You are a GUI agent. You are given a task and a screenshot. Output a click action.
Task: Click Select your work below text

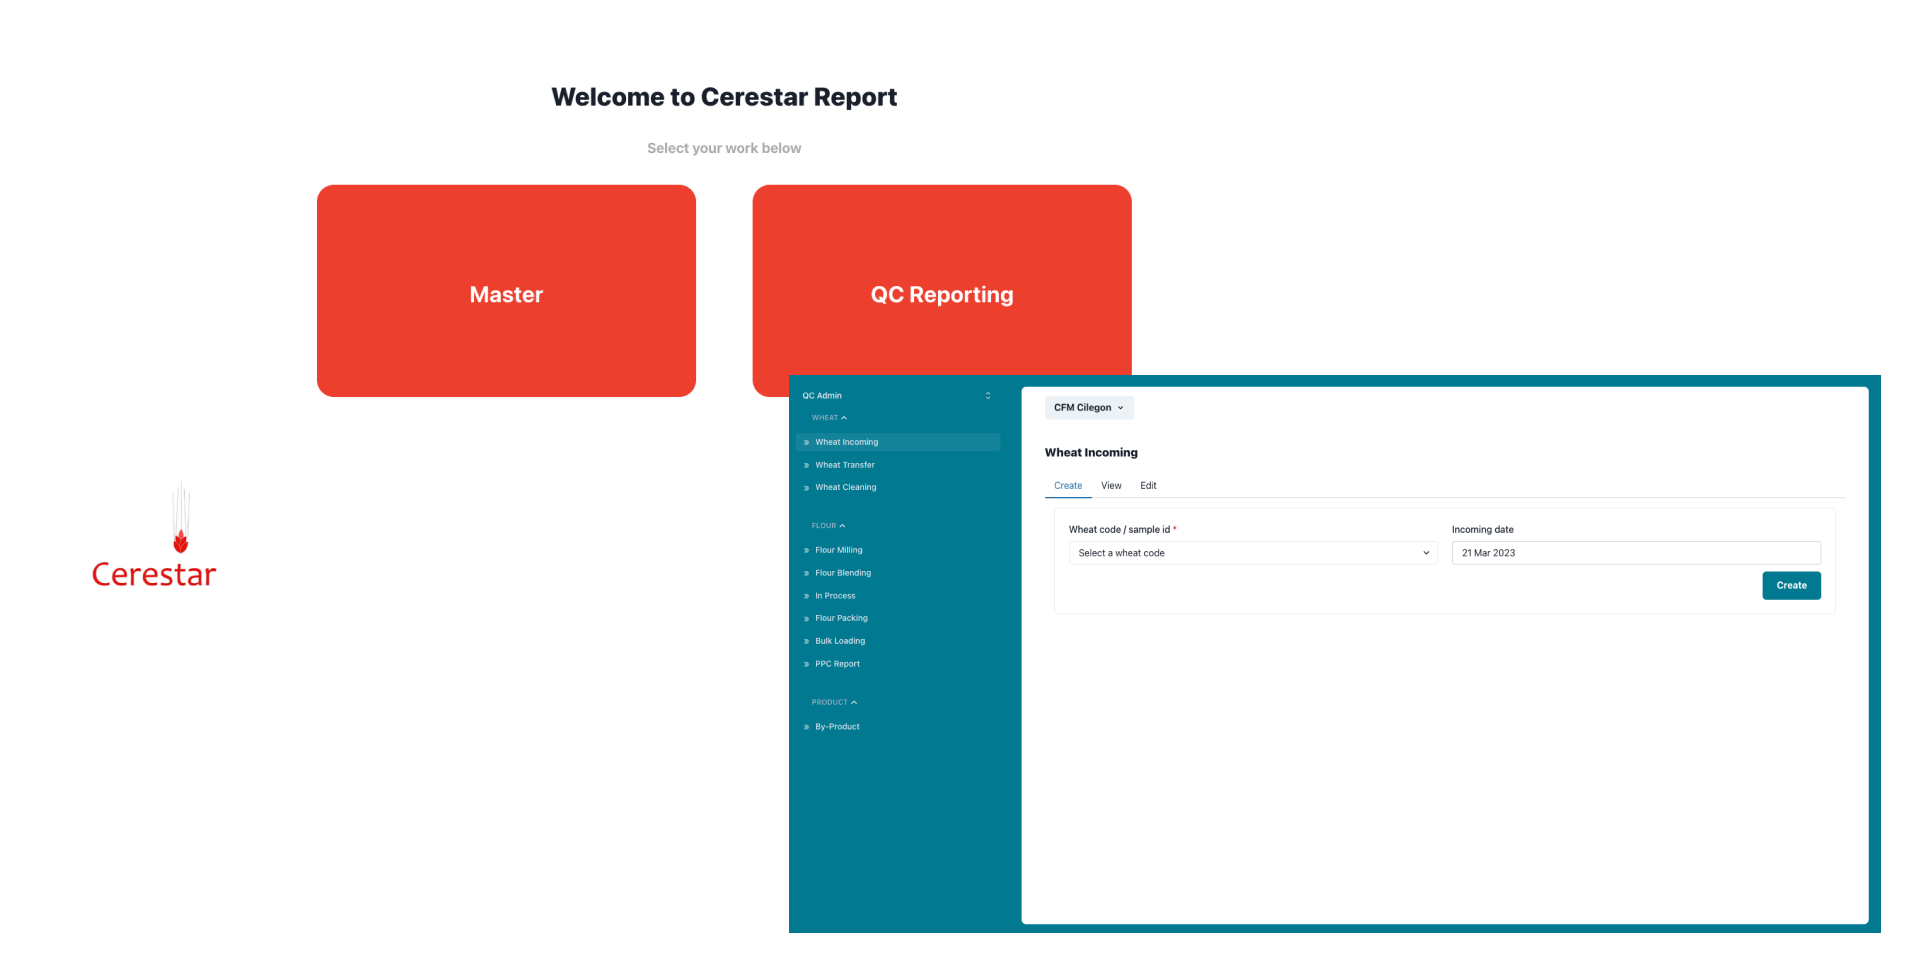(724, 148)
